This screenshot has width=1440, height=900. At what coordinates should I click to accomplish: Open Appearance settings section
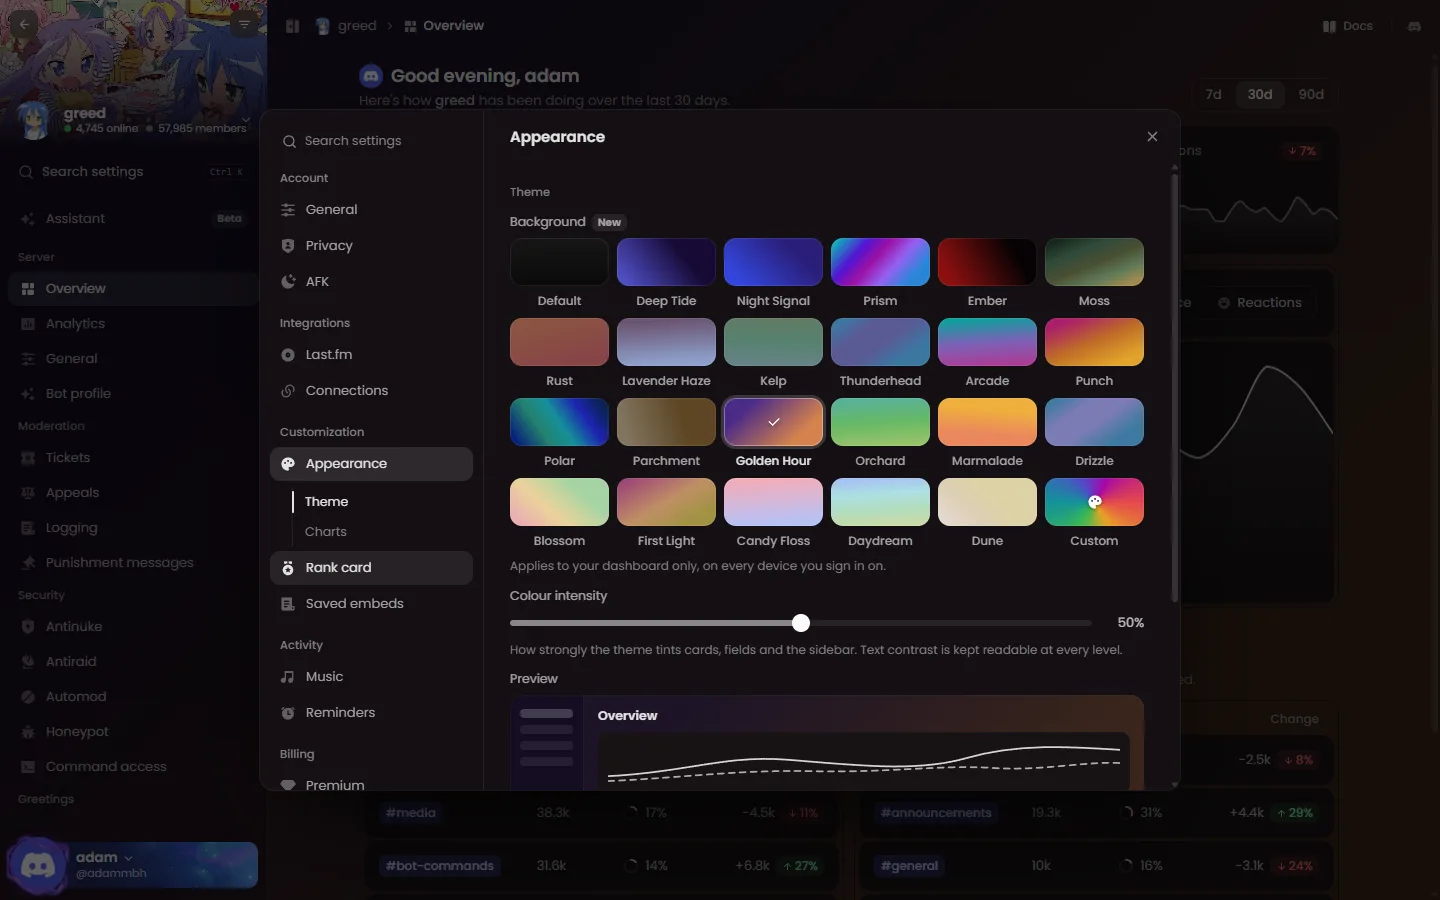371,464
